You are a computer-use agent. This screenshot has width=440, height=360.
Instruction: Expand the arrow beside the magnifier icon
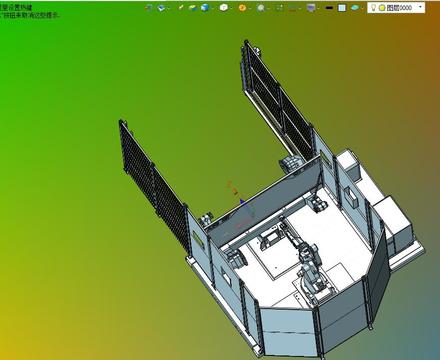pyautogui.click(x=268, y=8)
